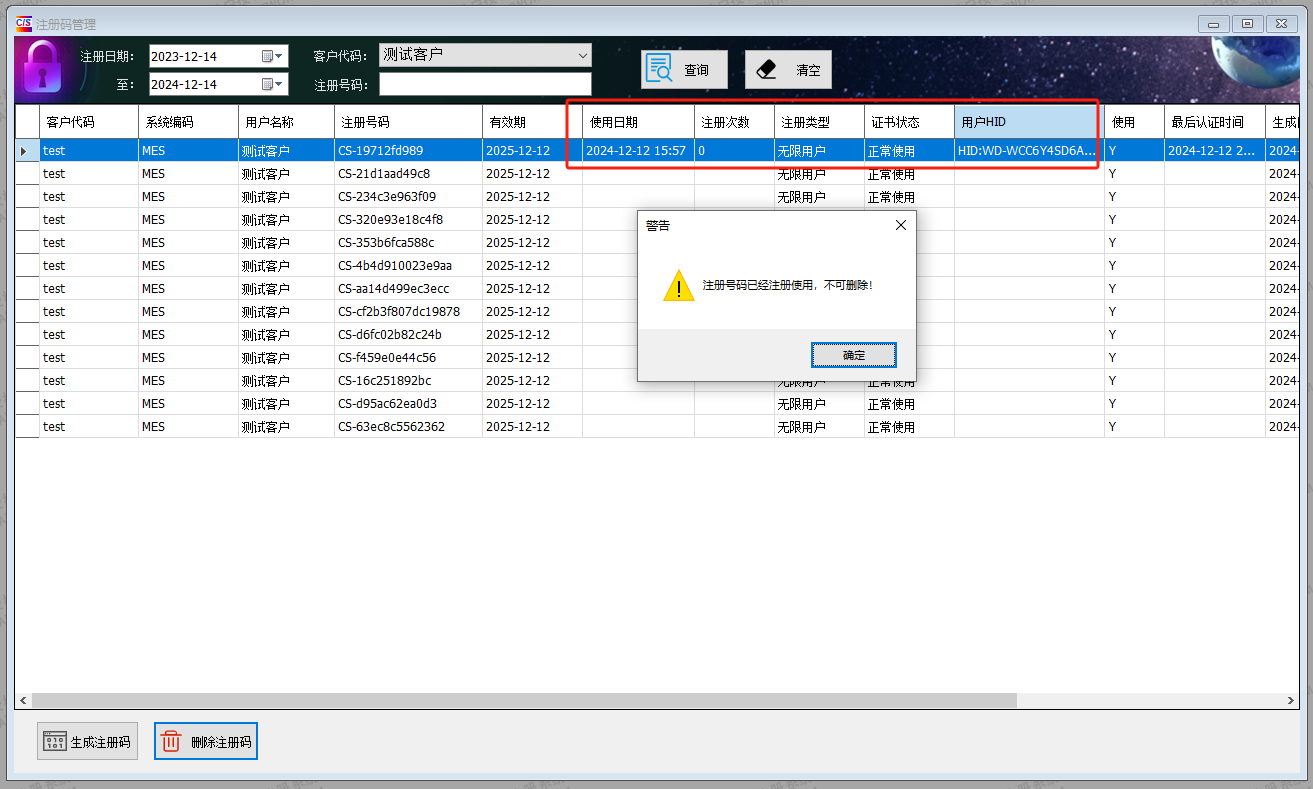Click the 确定 button in warning dialog
Image resolution: width=1313 pixels, height=789 pixels.
pos(853,355)
